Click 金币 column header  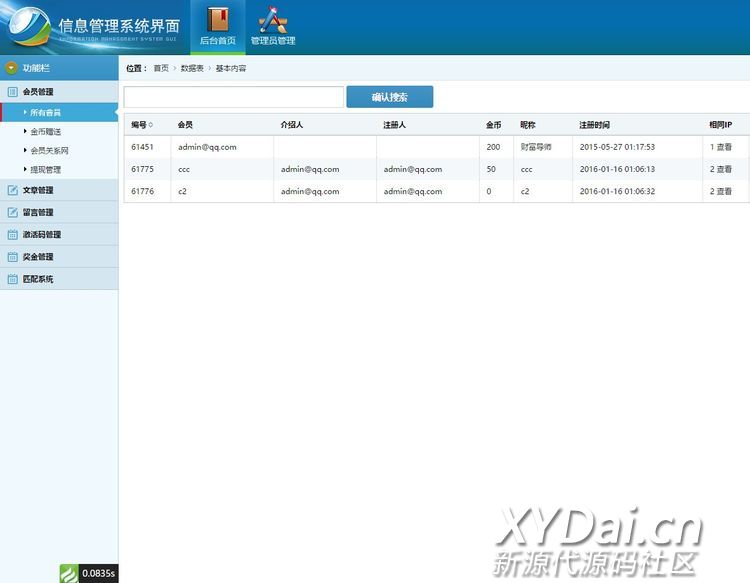pos(494,125)
